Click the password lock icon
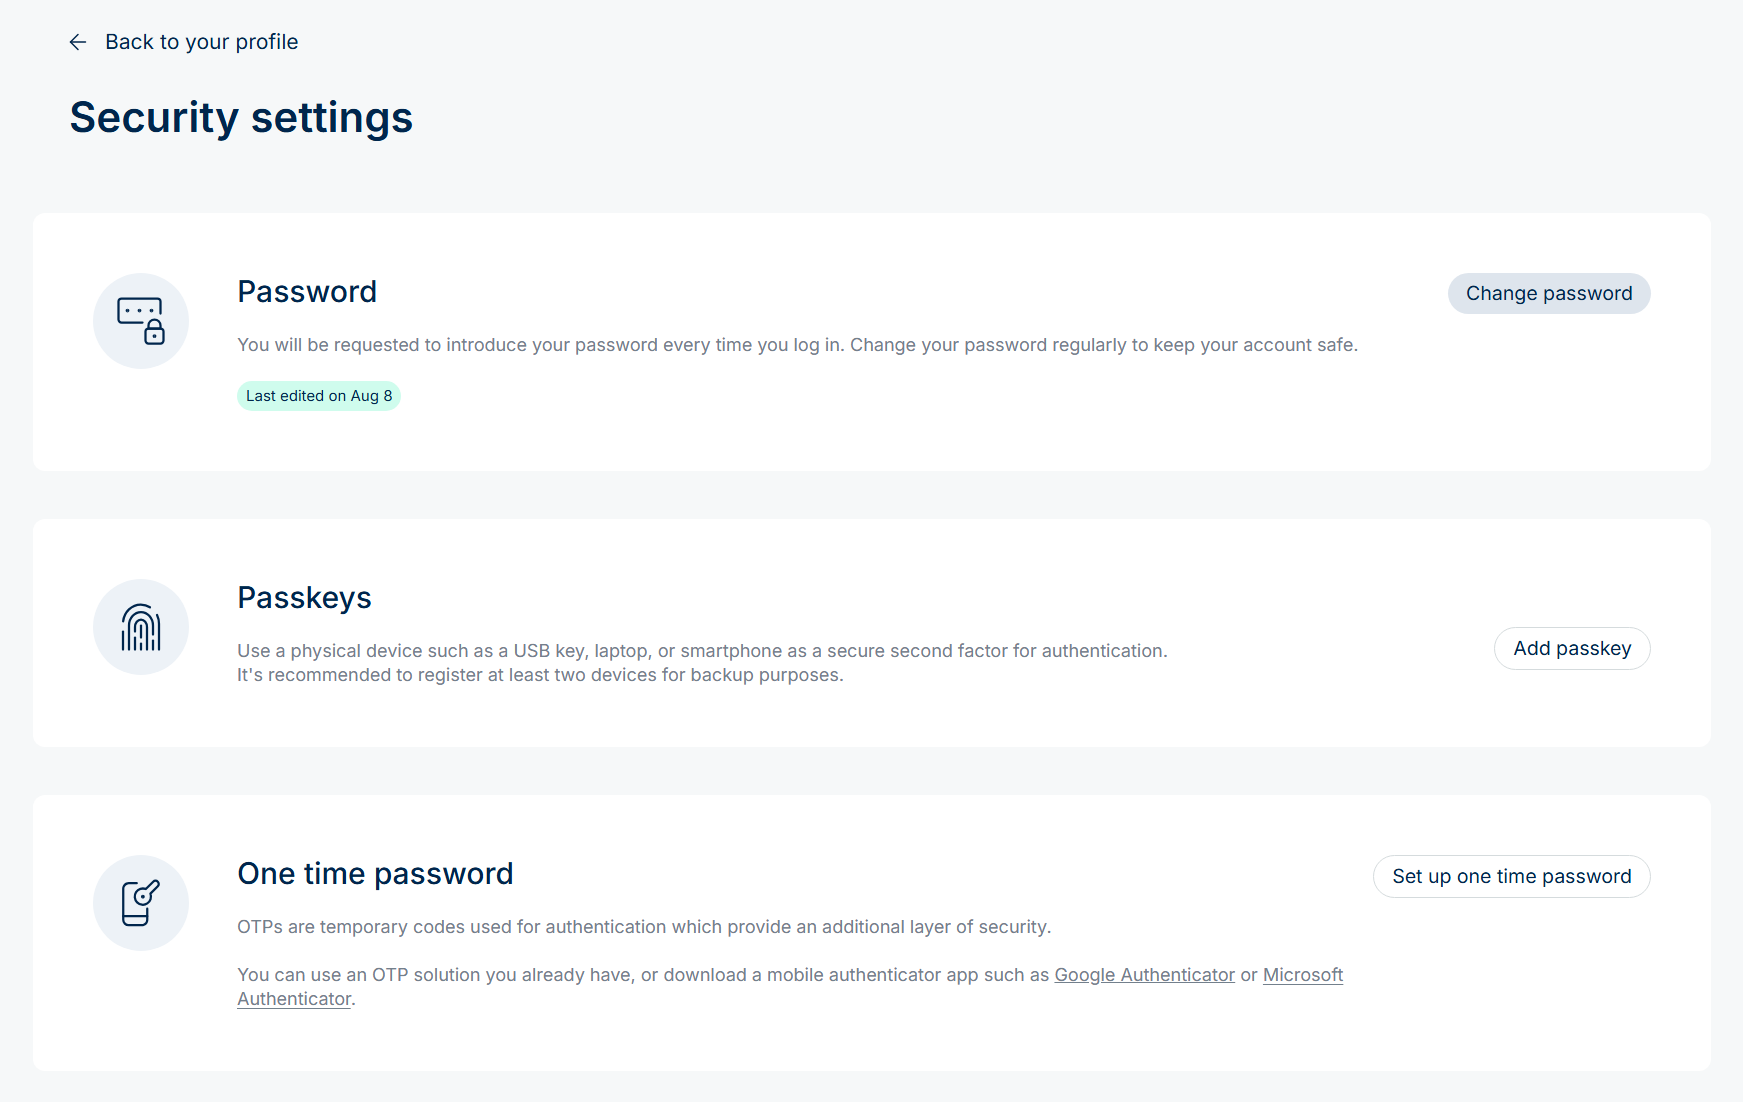The image size is (1743, 1102). point(141,321)
